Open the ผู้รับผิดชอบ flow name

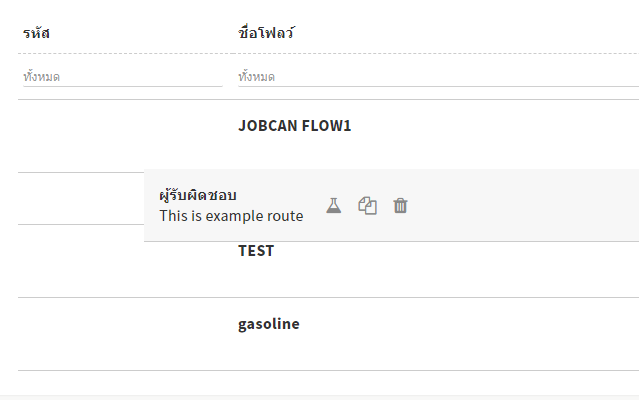click(x=197, y=195)
